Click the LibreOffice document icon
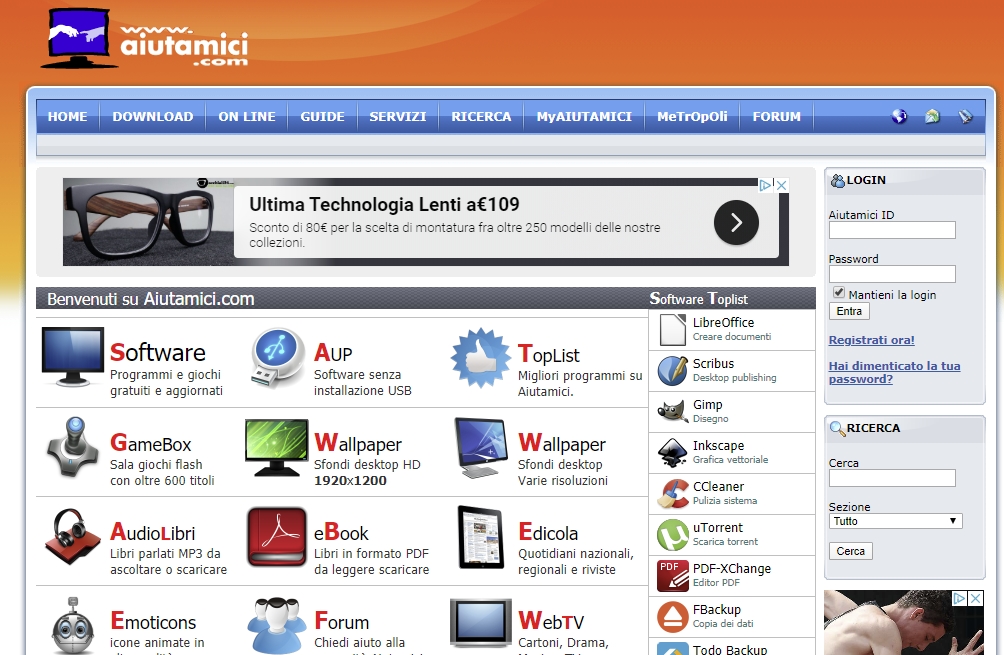Screen dimensions: 1004x655 point(672,330)
